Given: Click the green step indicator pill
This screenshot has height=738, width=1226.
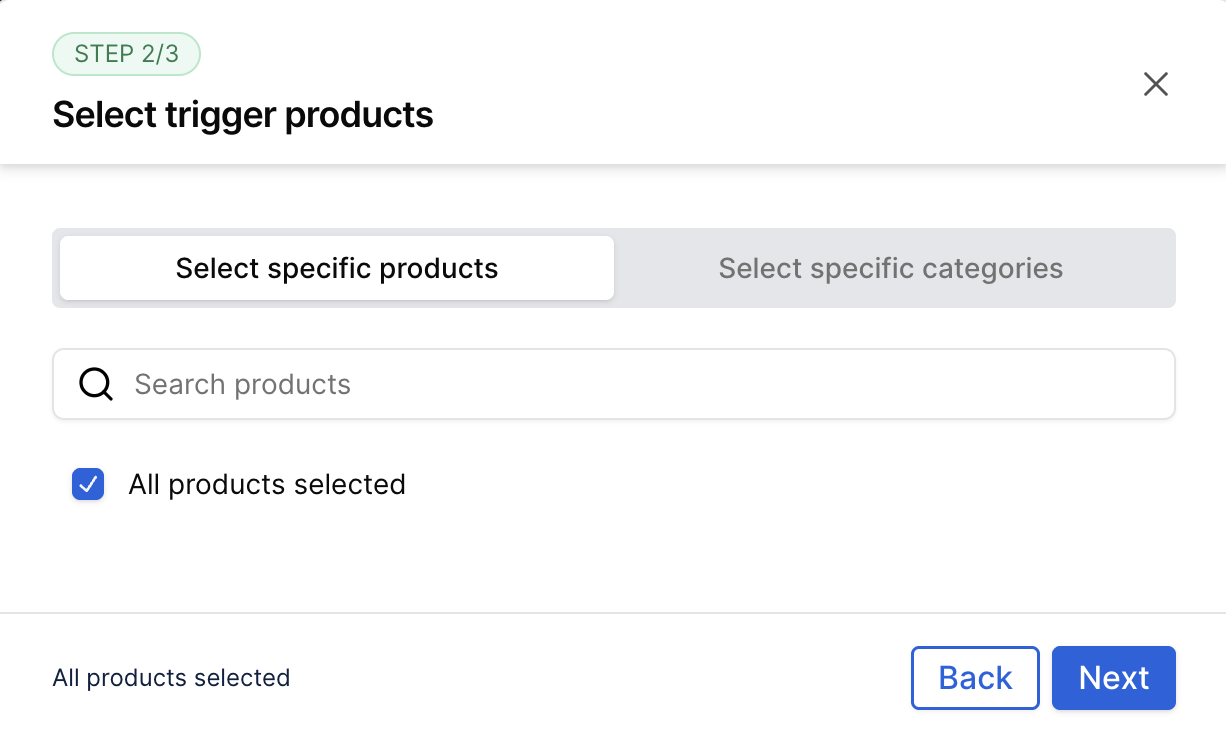Looking at the screenshot, I should point(126,54).
